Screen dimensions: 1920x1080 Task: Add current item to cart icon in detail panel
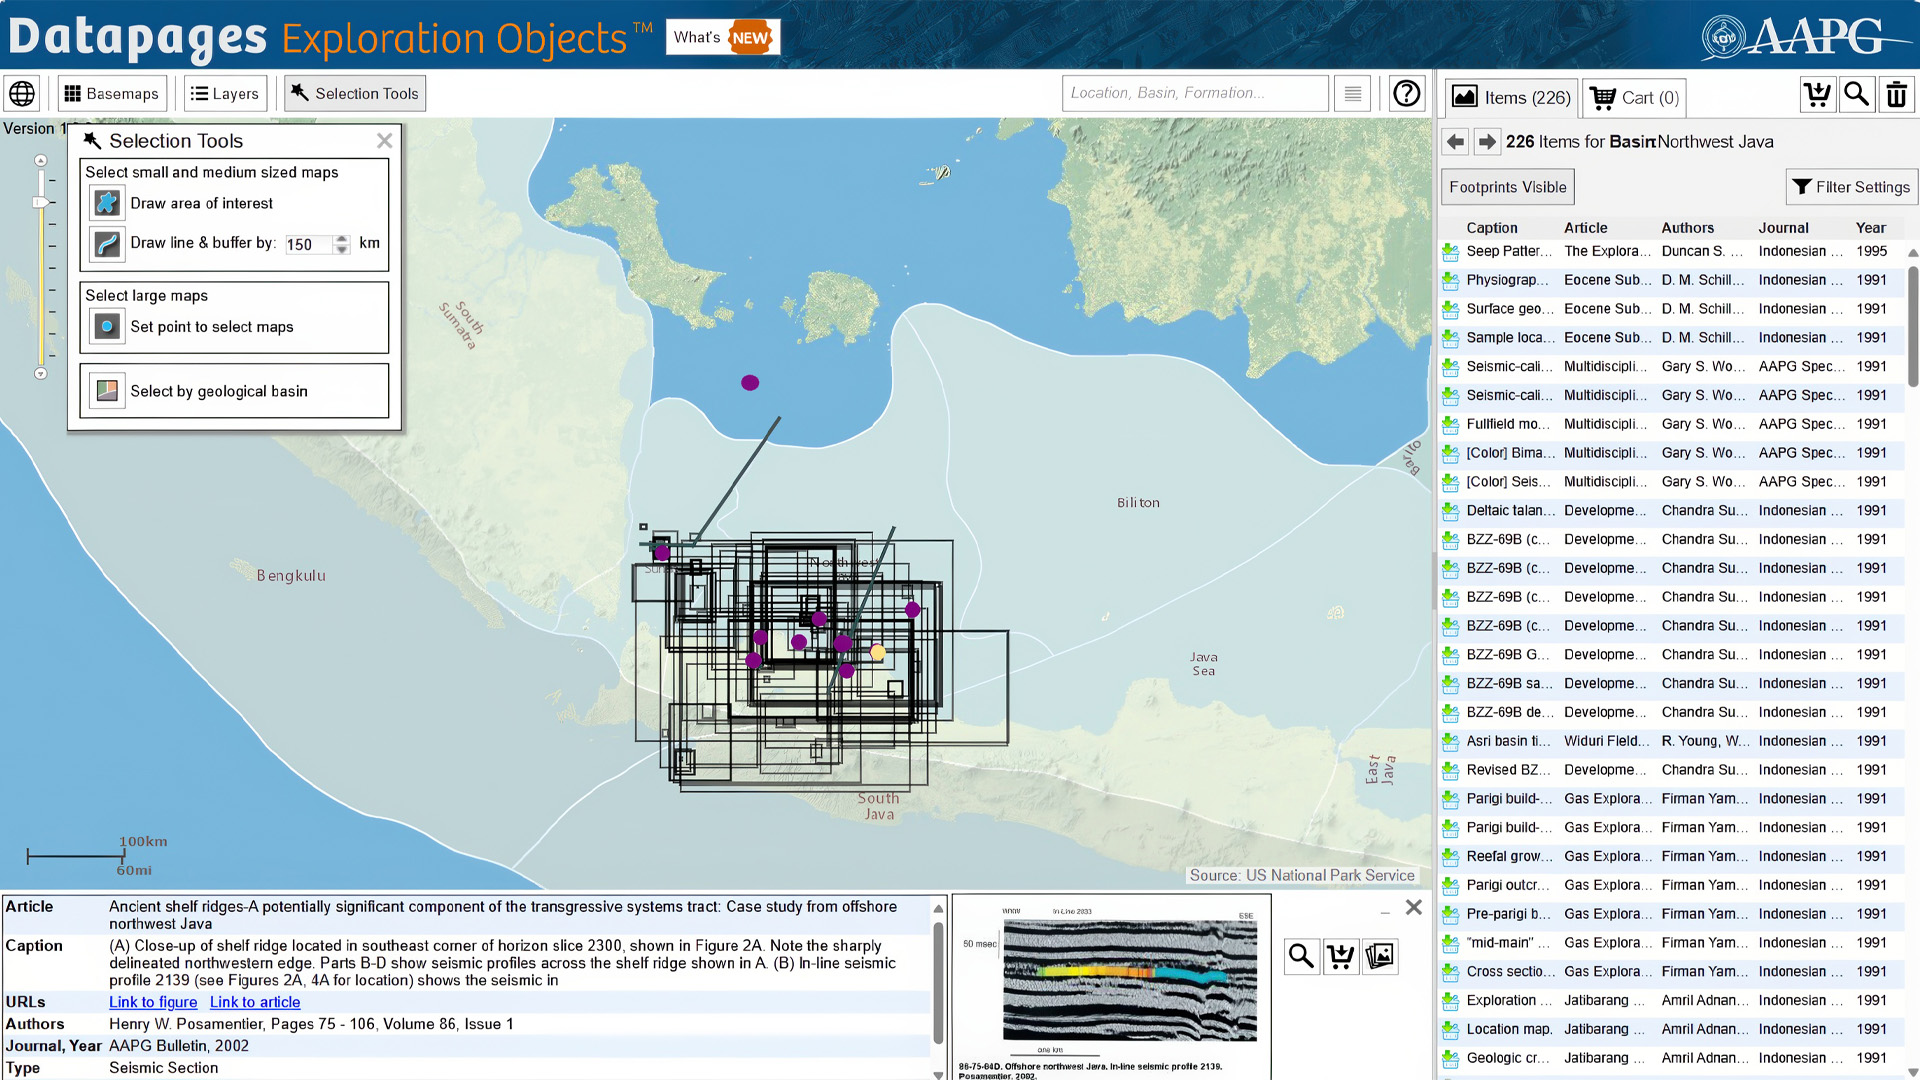click(1340, 956)
